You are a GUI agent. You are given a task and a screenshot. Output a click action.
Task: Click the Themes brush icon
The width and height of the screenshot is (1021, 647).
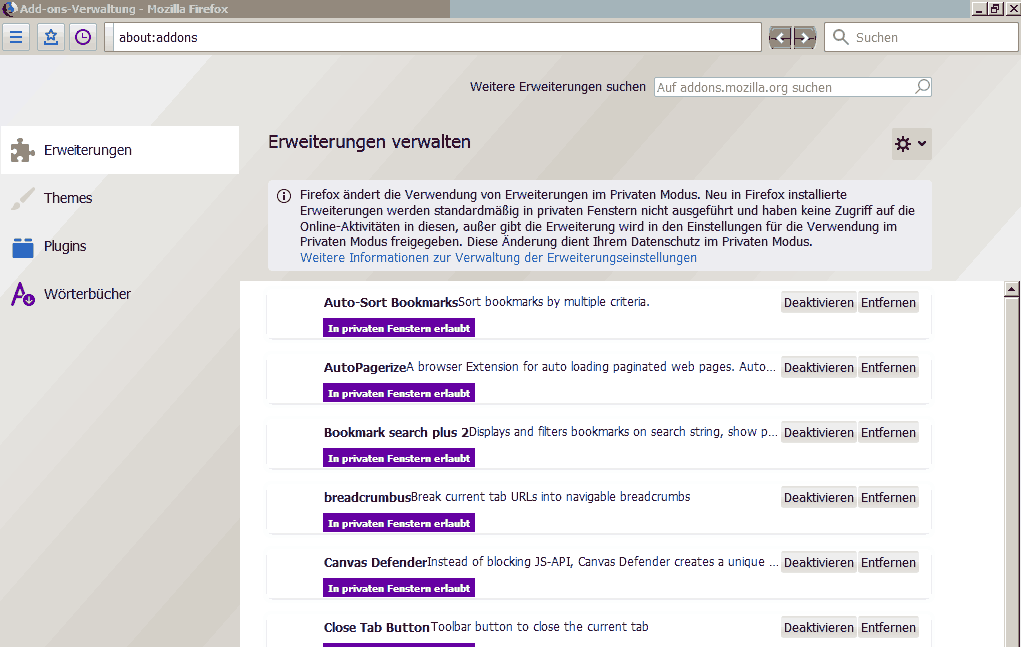tap(23, 198)
